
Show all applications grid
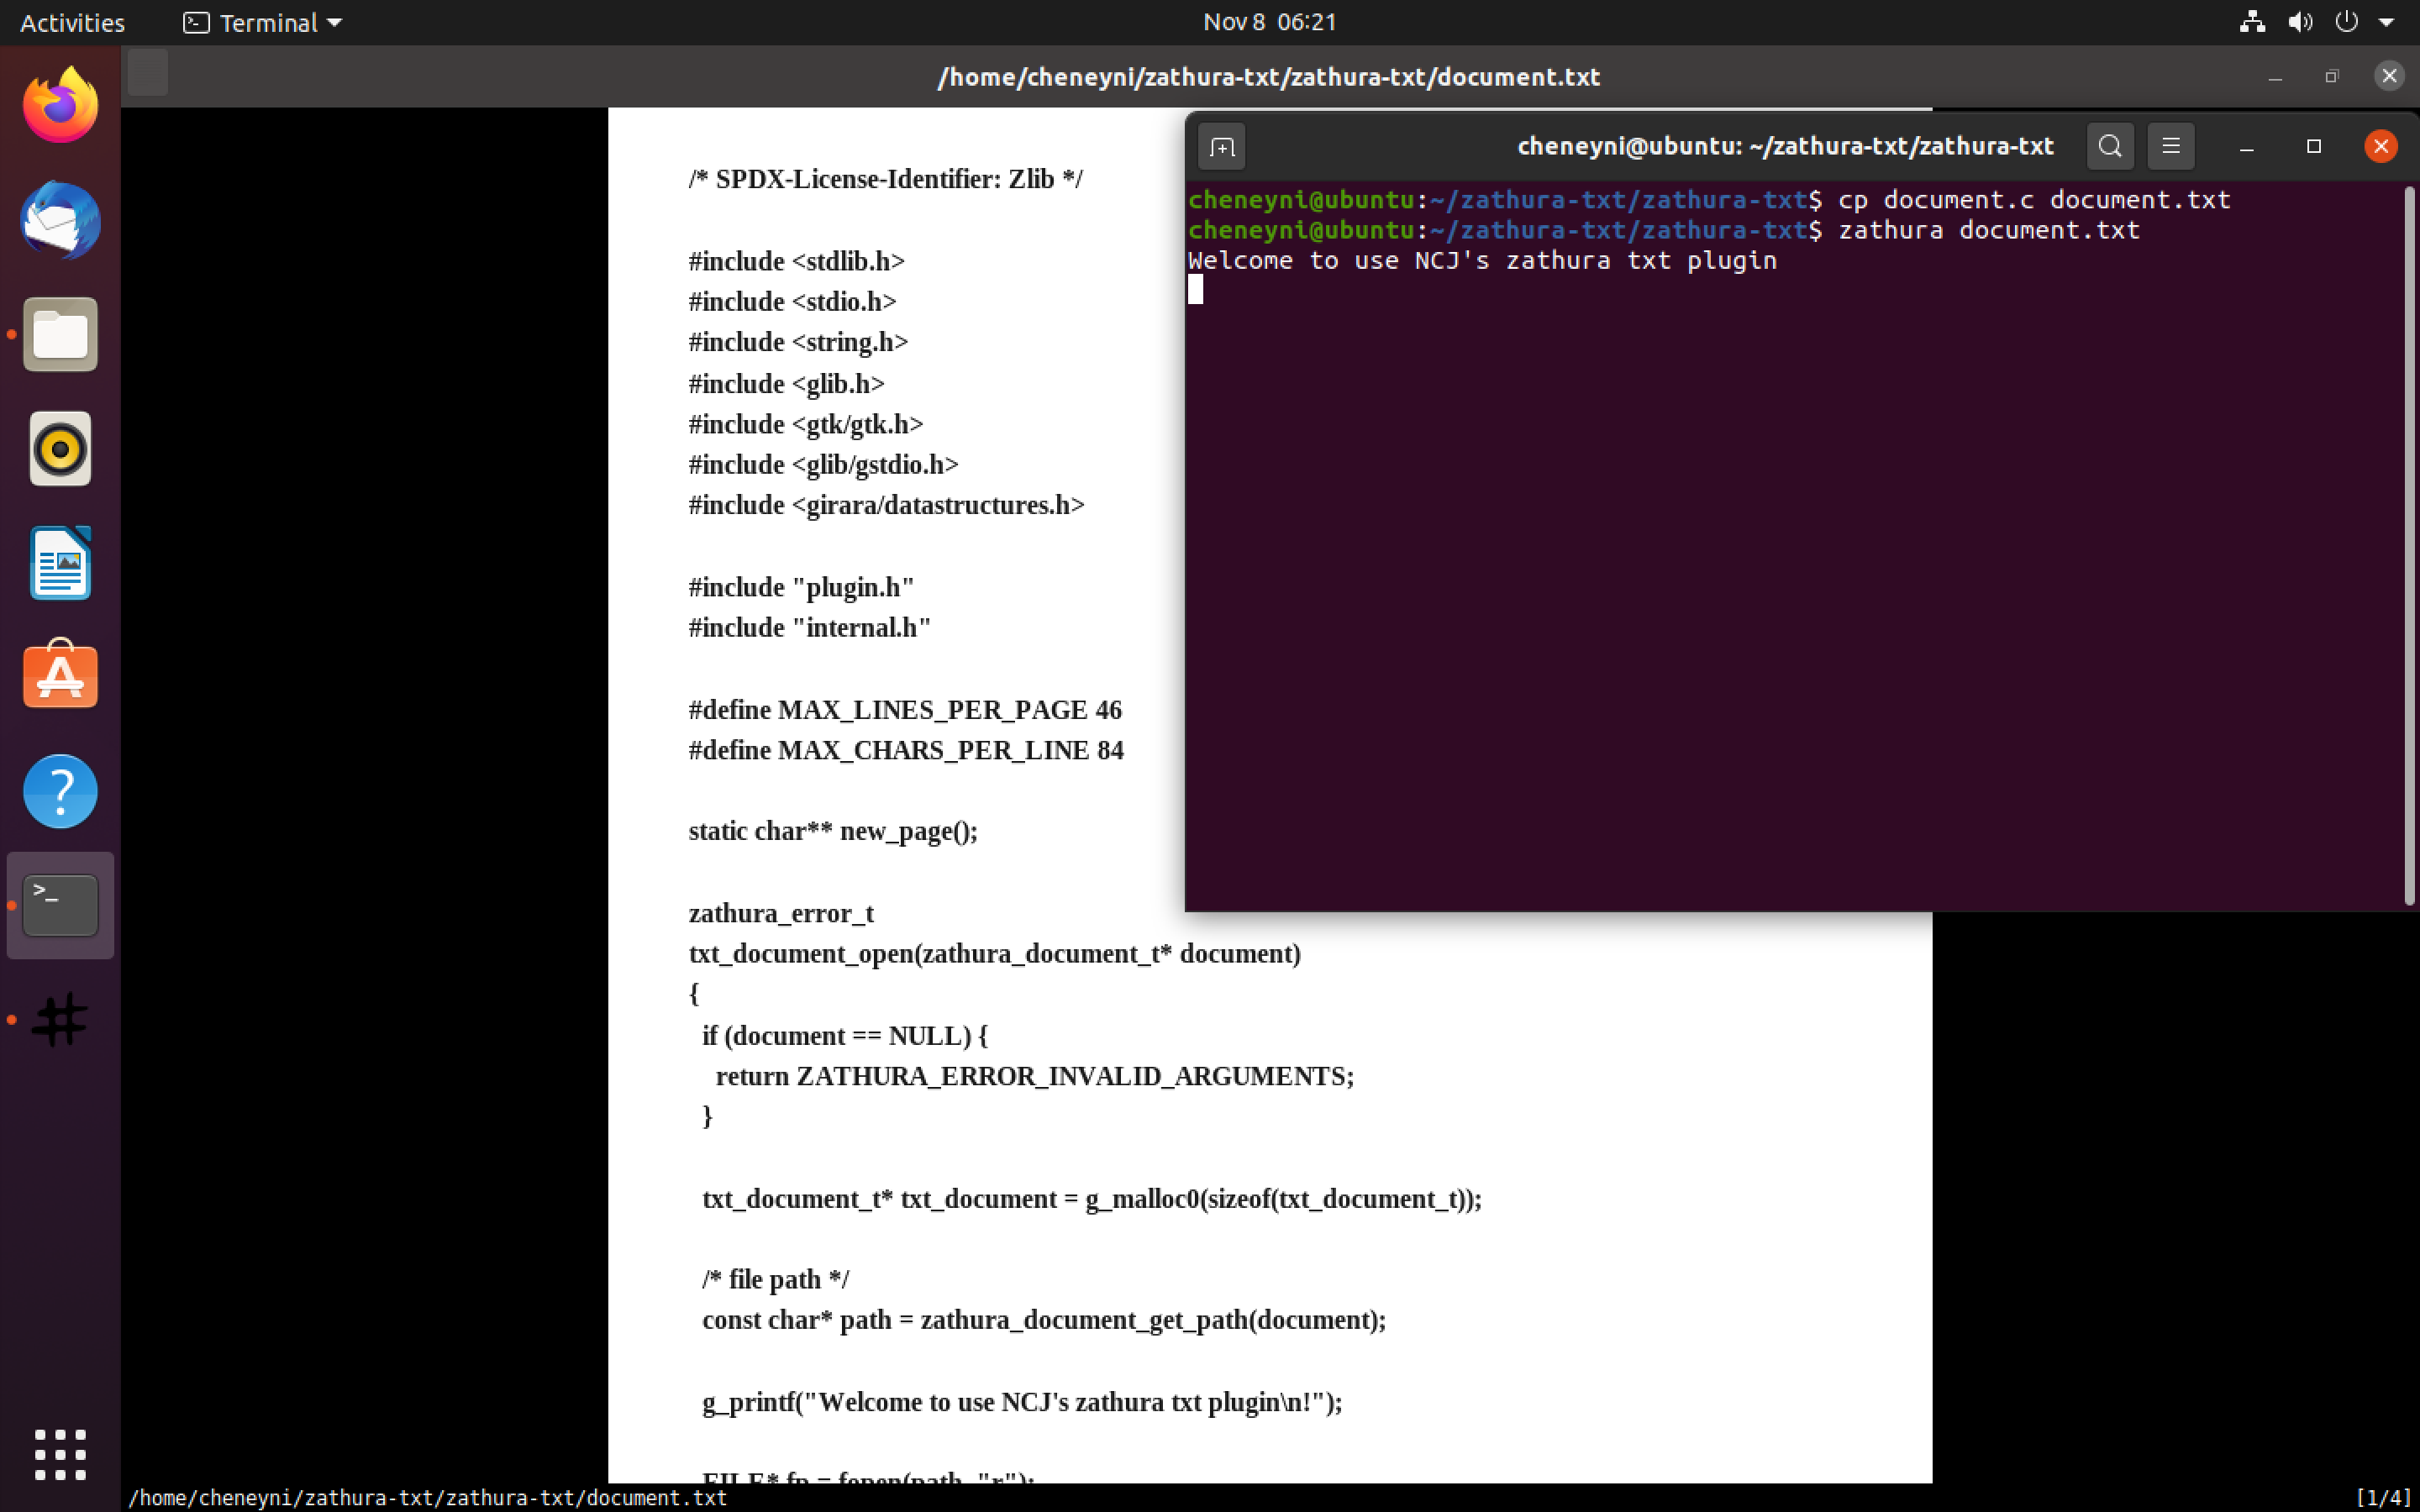pos(60,1454)
